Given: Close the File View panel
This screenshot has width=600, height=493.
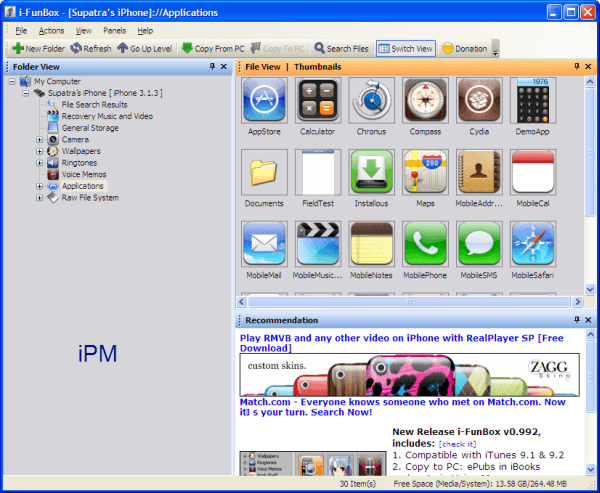Looking at the screenshot, I should [x=589, y=67].
